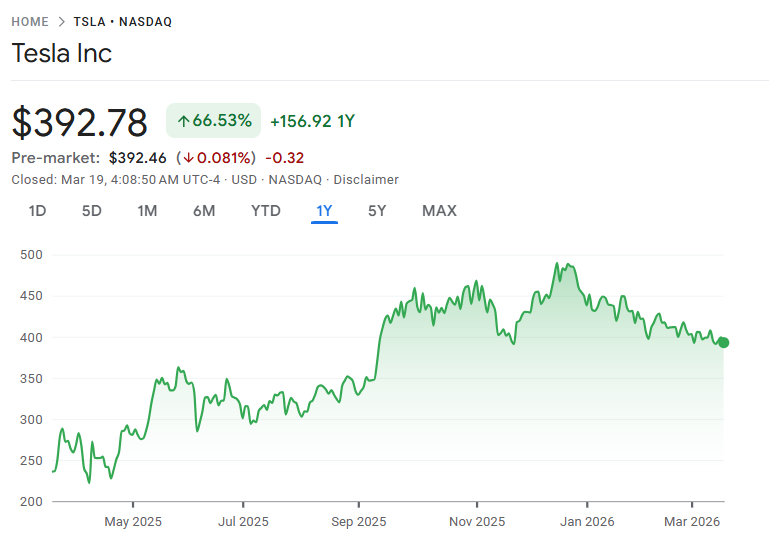Screen dimensions: 769x553
Task: Click the TSLA • NASDAQ breadcrumb
Action: 122,22
